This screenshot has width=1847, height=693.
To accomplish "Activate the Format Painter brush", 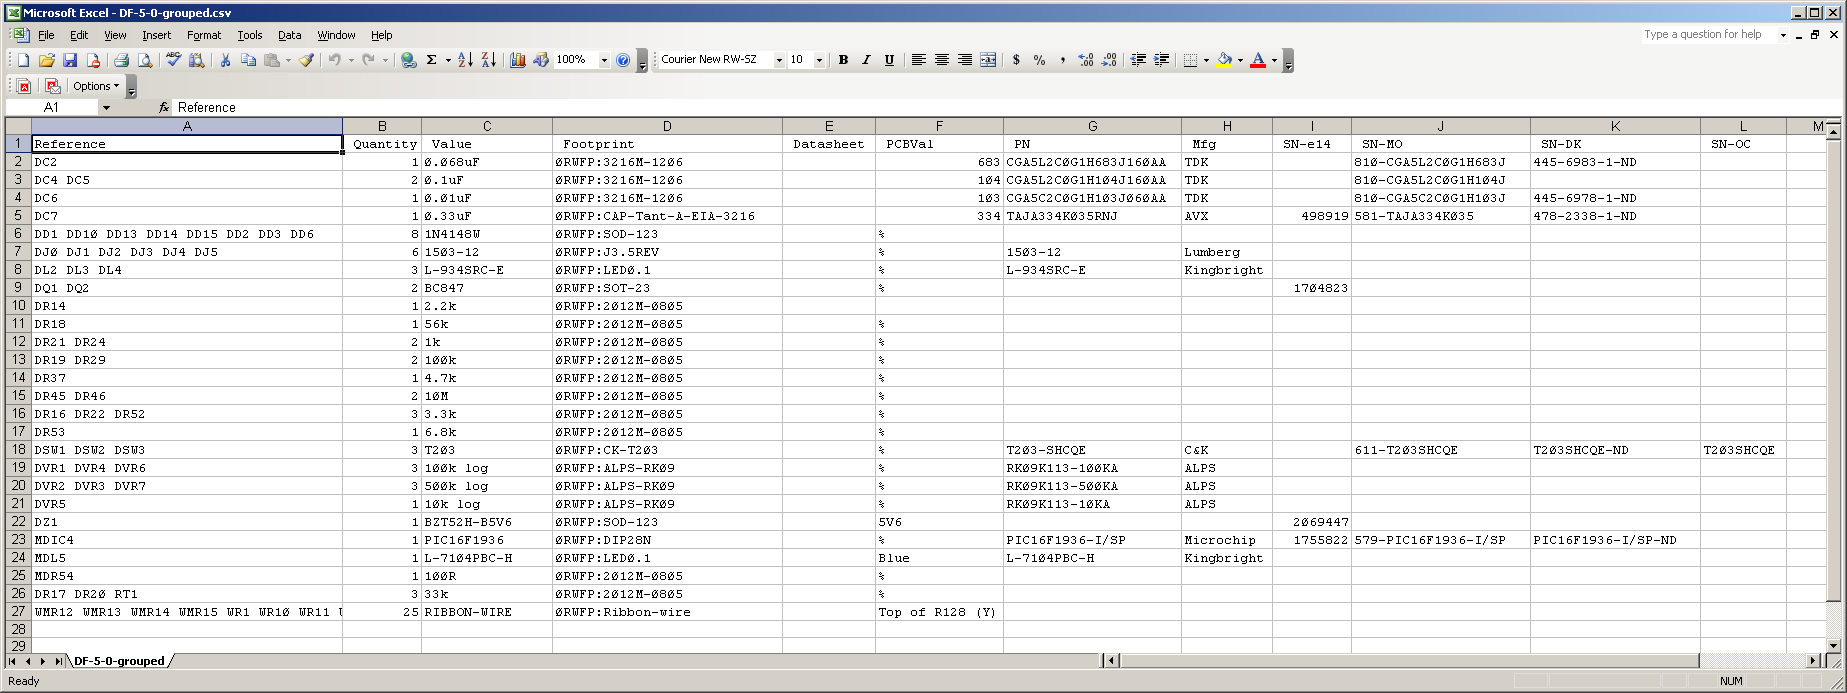I will pyautogui.click(x=307, y=60).
